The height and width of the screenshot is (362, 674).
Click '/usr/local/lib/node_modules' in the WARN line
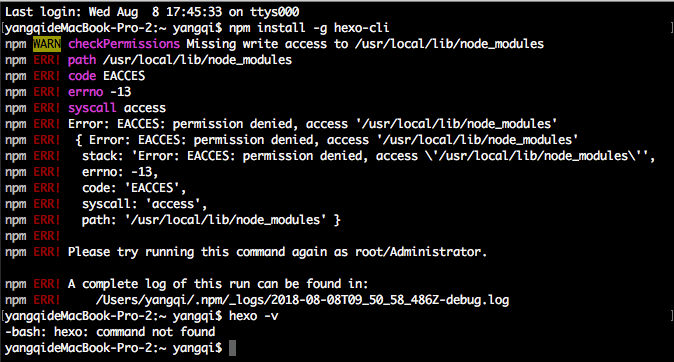[x=449, y=44]
